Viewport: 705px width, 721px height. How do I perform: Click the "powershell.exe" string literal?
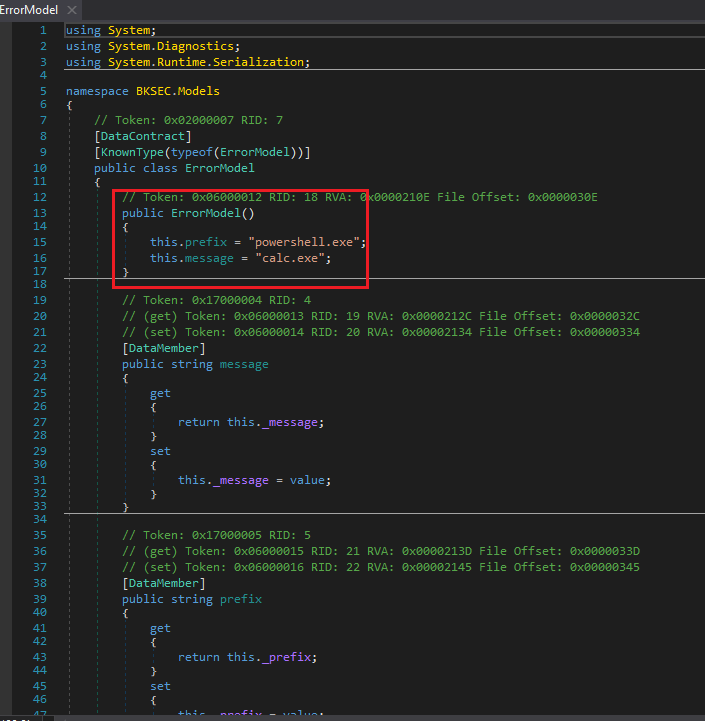point(304,242)
